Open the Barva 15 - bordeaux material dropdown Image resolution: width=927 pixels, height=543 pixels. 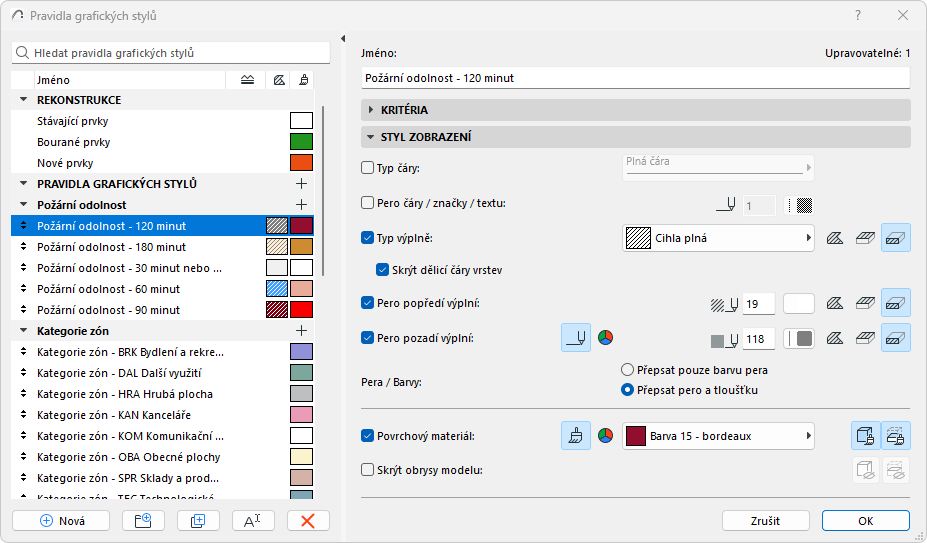coord(717,436)
